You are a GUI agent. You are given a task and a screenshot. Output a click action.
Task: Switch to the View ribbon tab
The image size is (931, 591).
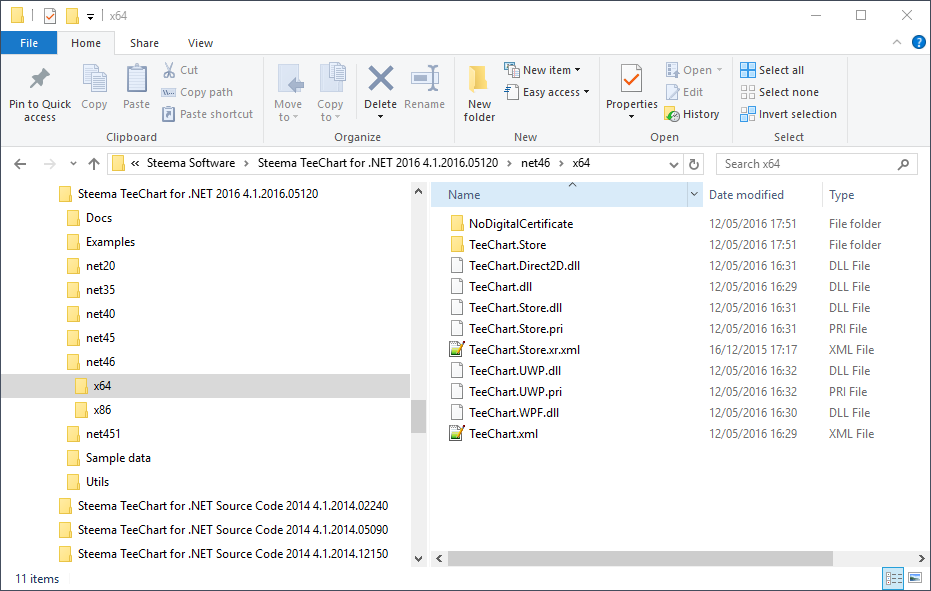pos(200,43)
